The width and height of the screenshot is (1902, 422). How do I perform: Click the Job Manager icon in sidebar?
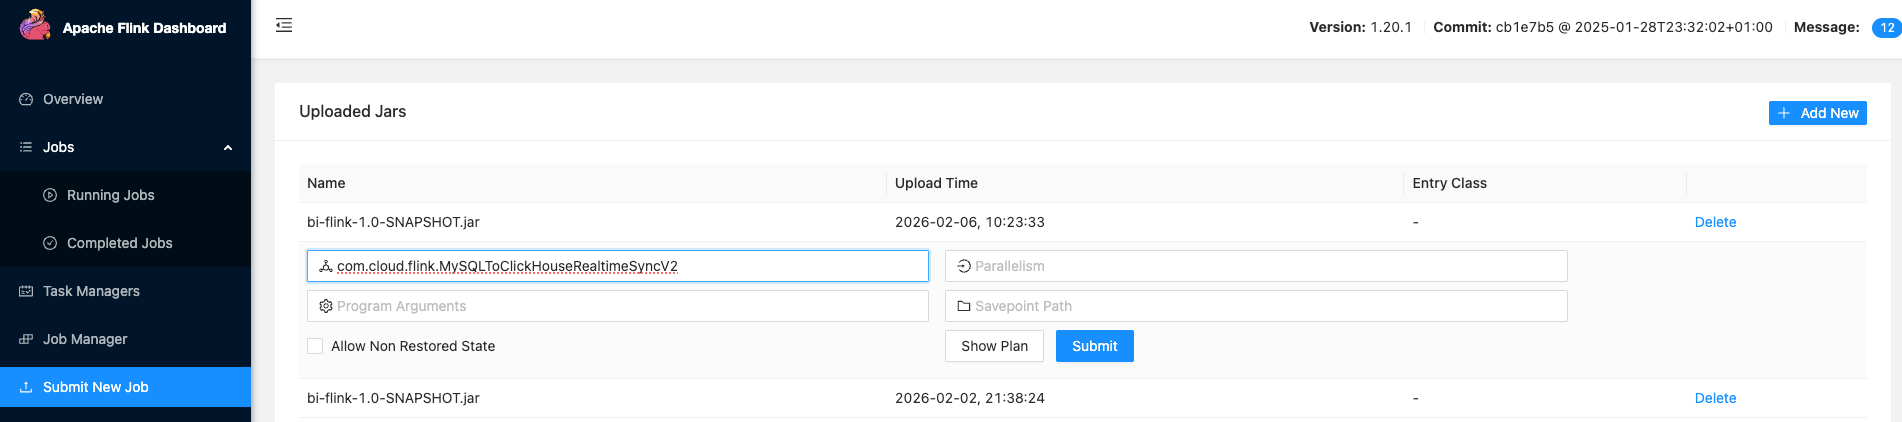(26, 339)
